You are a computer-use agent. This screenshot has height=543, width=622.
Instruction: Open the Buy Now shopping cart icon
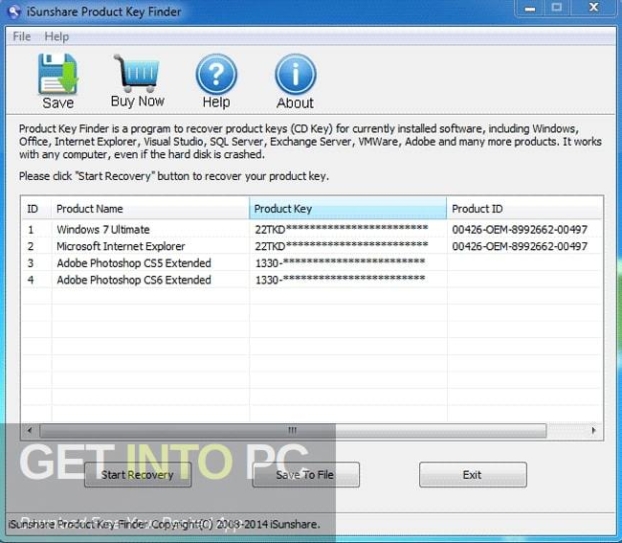click(136, 73)
